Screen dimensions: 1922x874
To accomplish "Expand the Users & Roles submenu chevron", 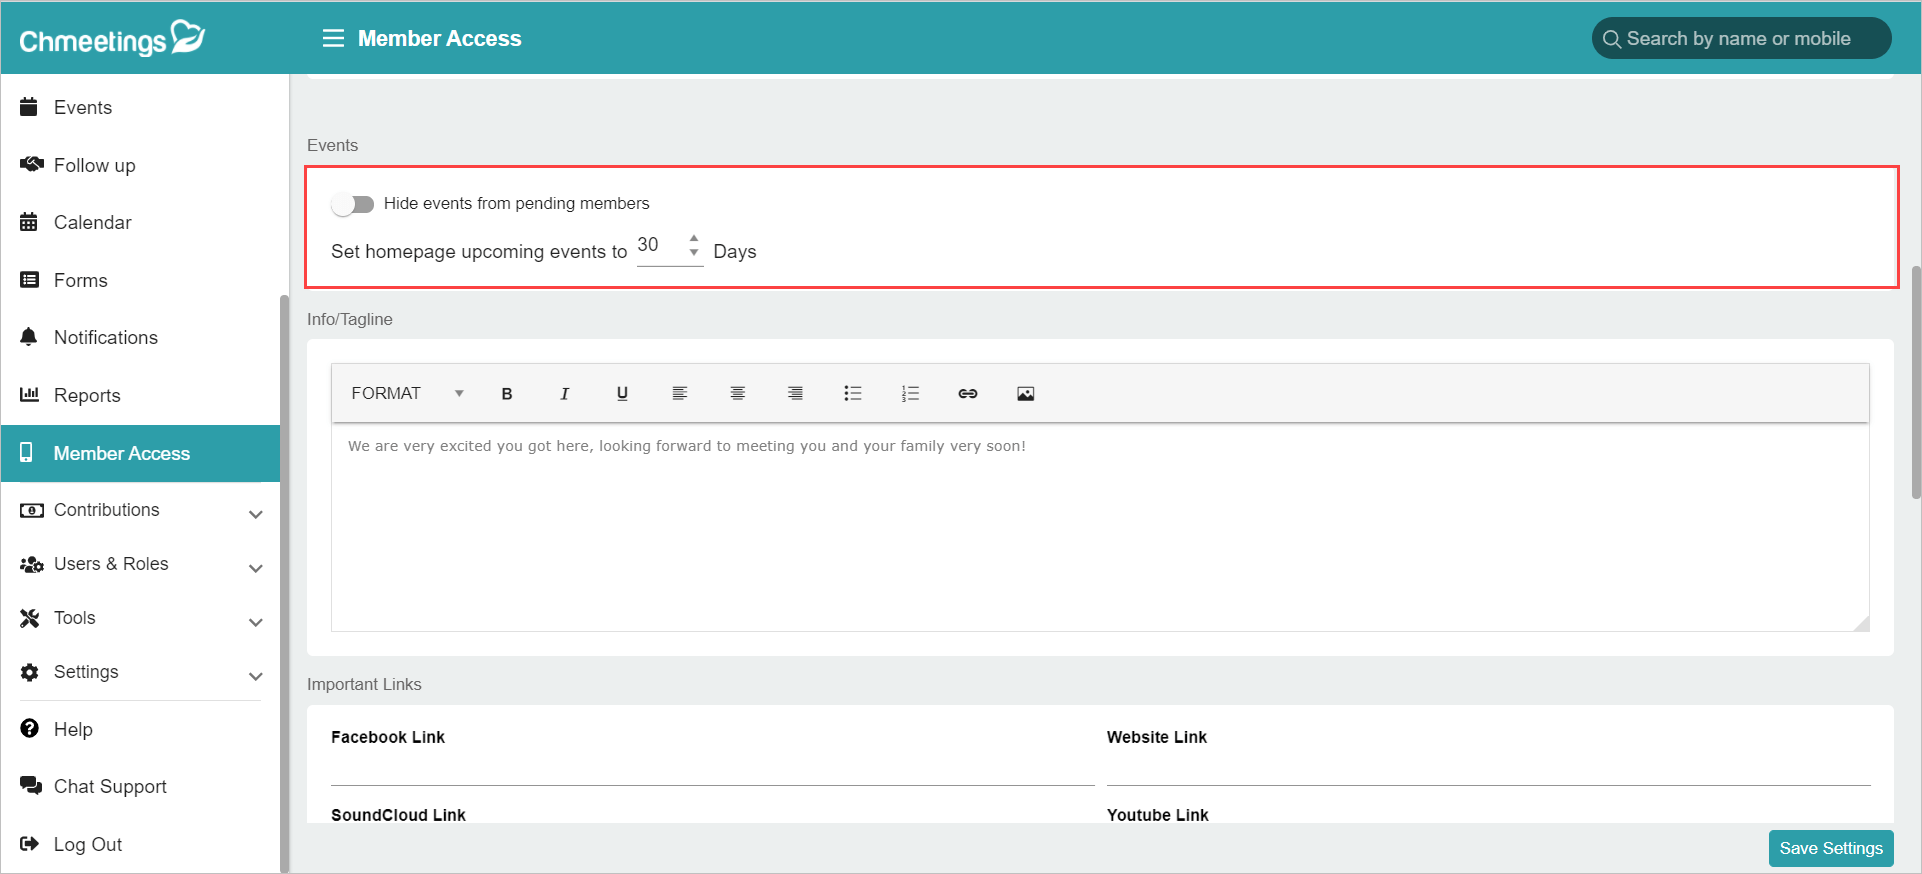I will tap(256, 568).
